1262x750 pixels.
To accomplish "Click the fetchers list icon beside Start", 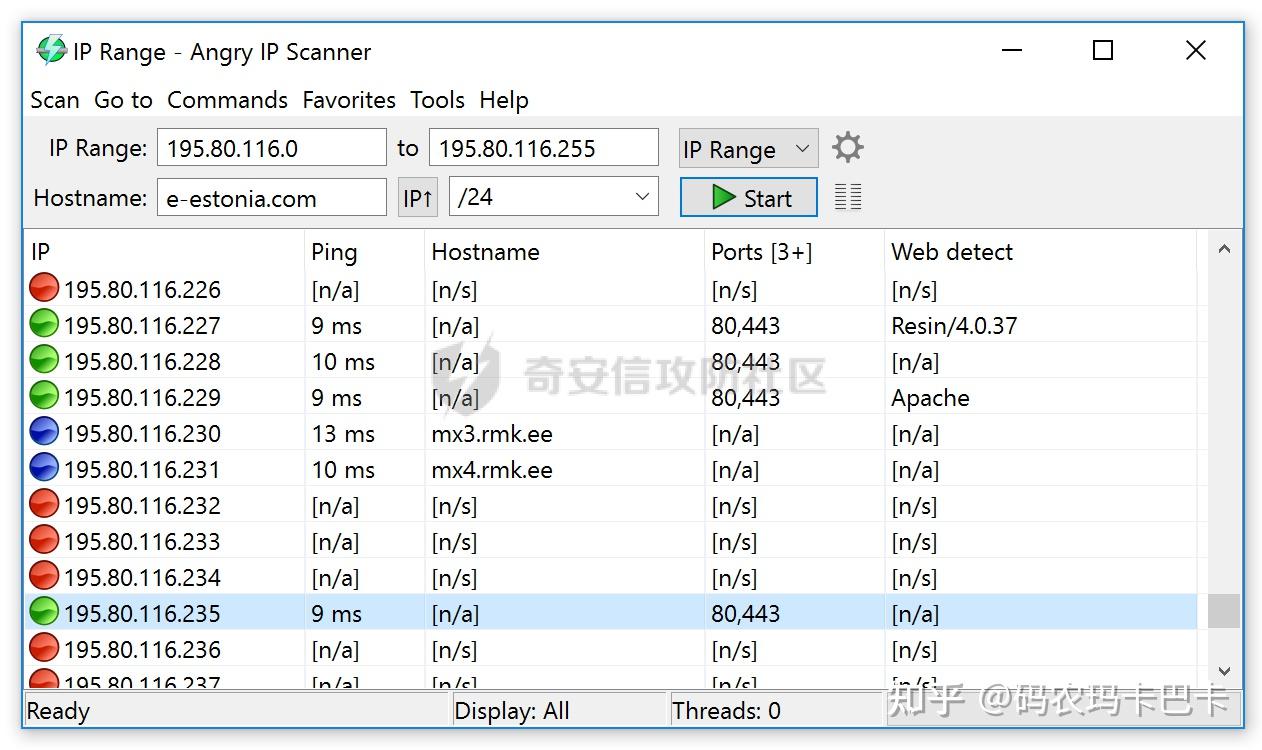I will click(x=847, y=196).
